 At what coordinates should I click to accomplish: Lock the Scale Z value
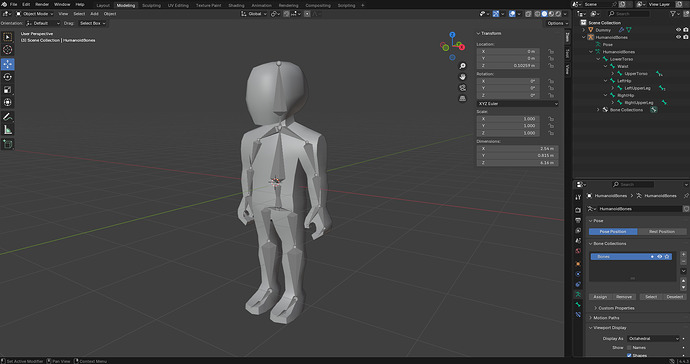pyautogui.click(x=551, y=133)
